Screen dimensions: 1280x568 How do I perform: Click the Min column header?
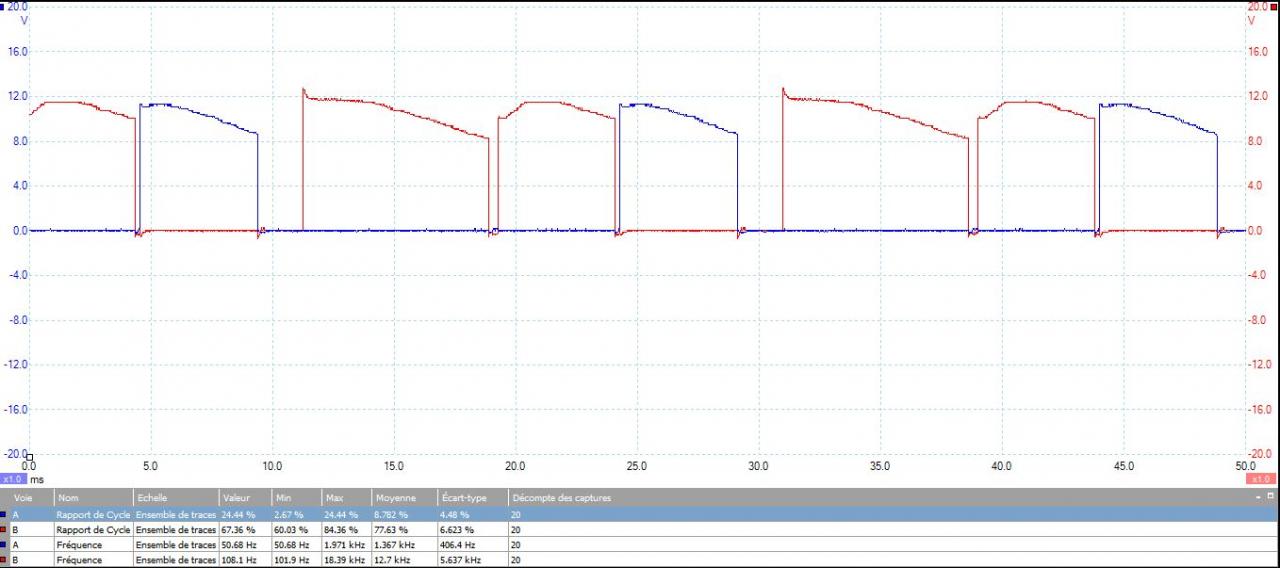(x=295, y=497)
